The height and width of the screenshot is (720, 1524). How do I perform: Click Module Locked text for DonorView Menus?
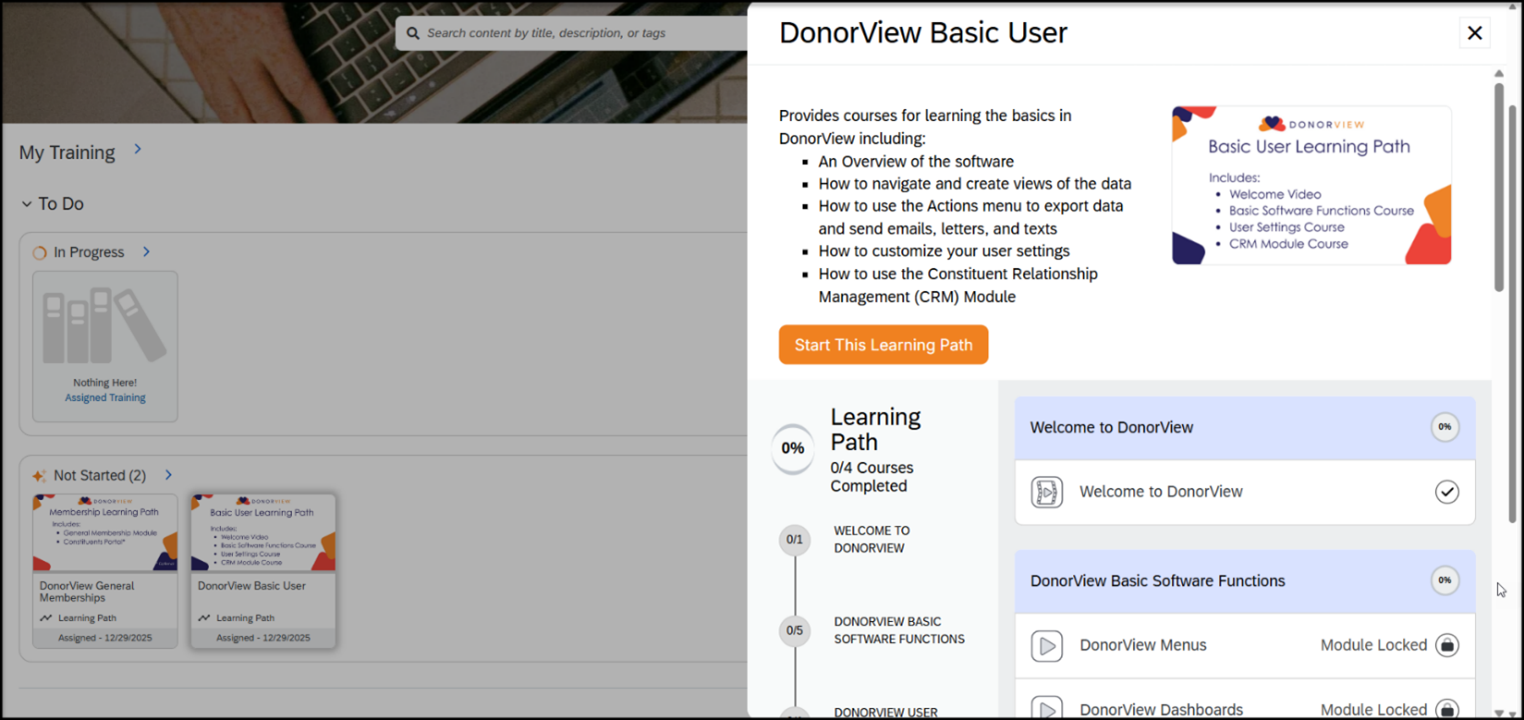coord(1373,645)
